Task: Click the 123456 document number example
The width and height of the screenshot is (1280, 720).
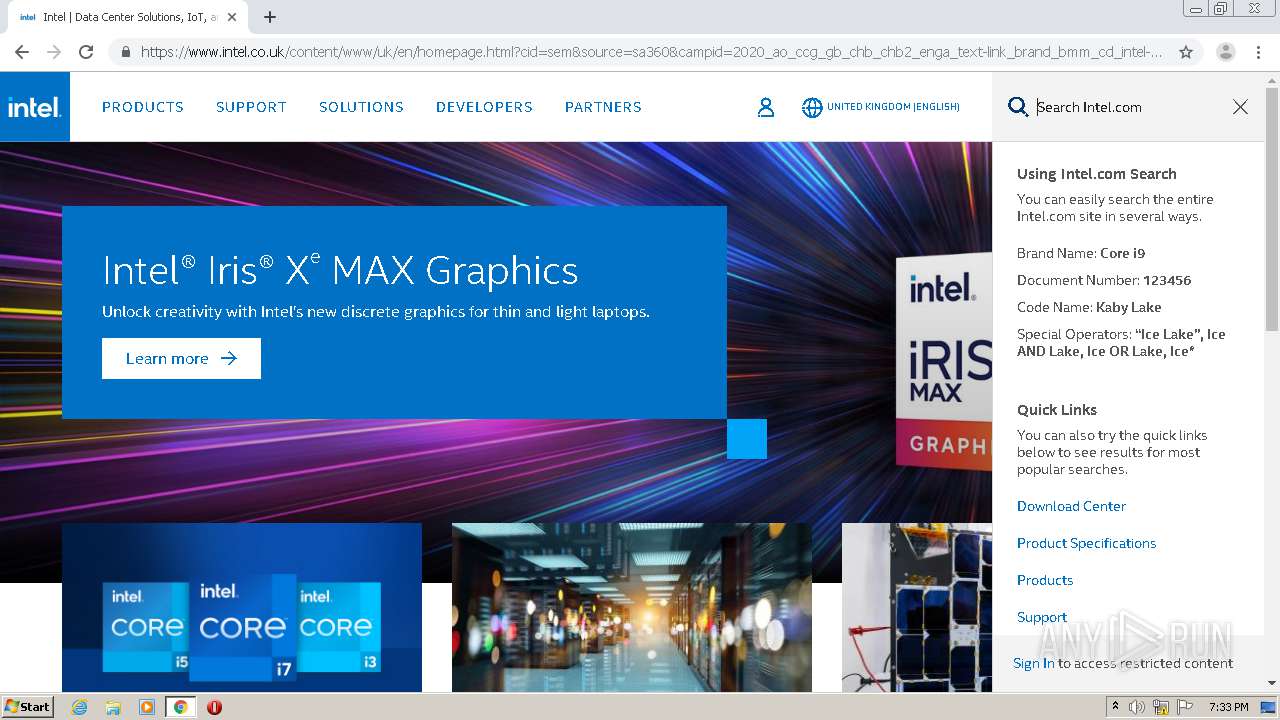Action: coord(1167,280)
